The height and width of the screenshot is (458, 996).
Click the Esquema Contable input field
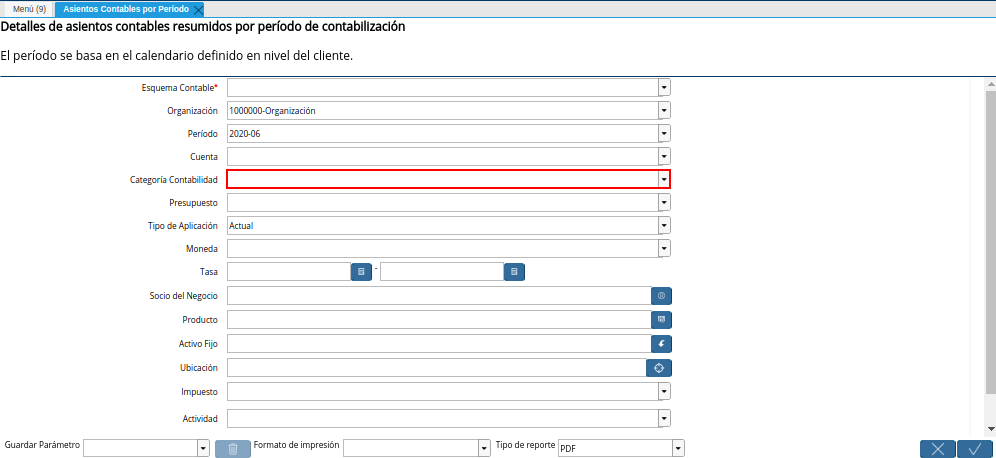point(443,87)
